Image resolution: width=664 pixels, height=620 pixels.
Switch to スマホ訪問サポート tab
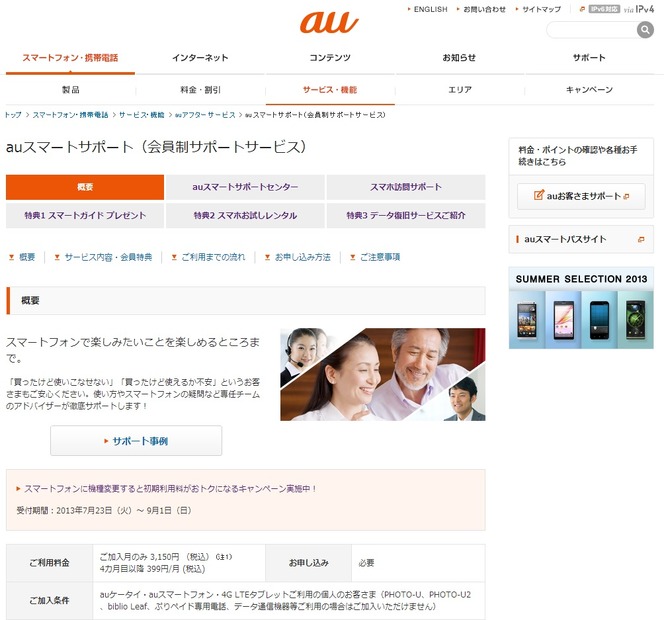tap(406, 187)
